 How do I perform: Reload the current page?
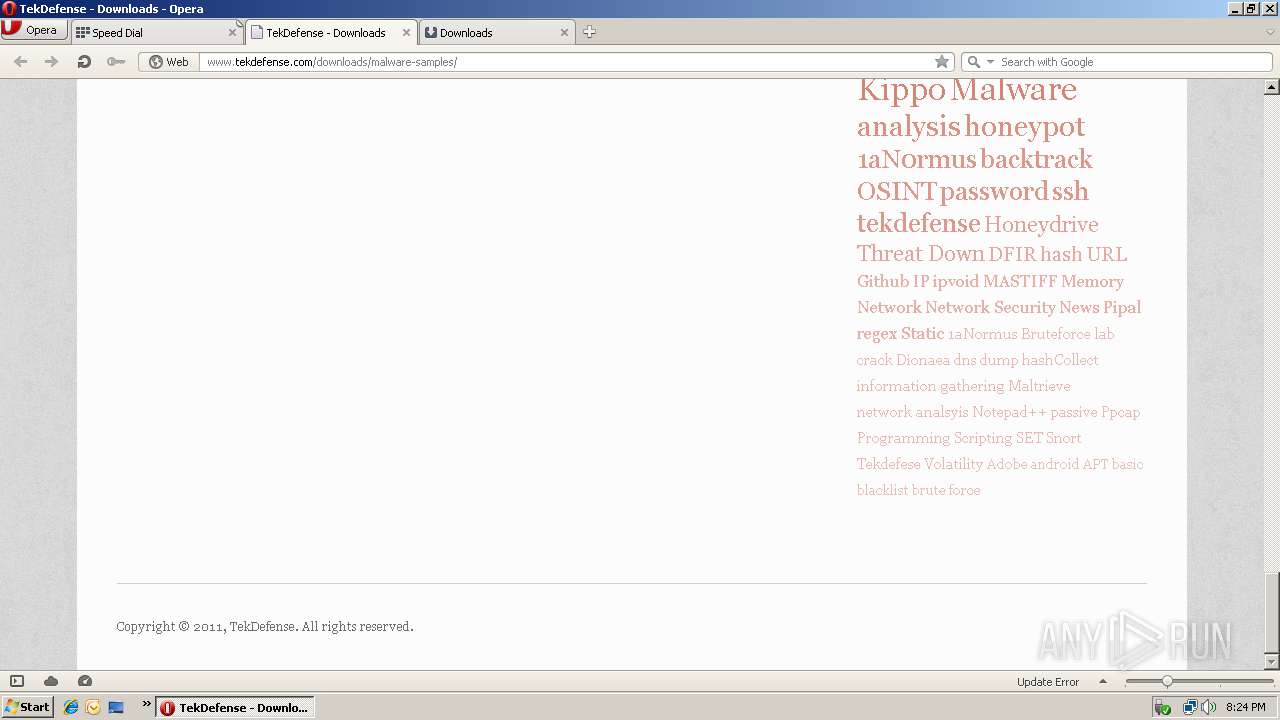(84, 61)
